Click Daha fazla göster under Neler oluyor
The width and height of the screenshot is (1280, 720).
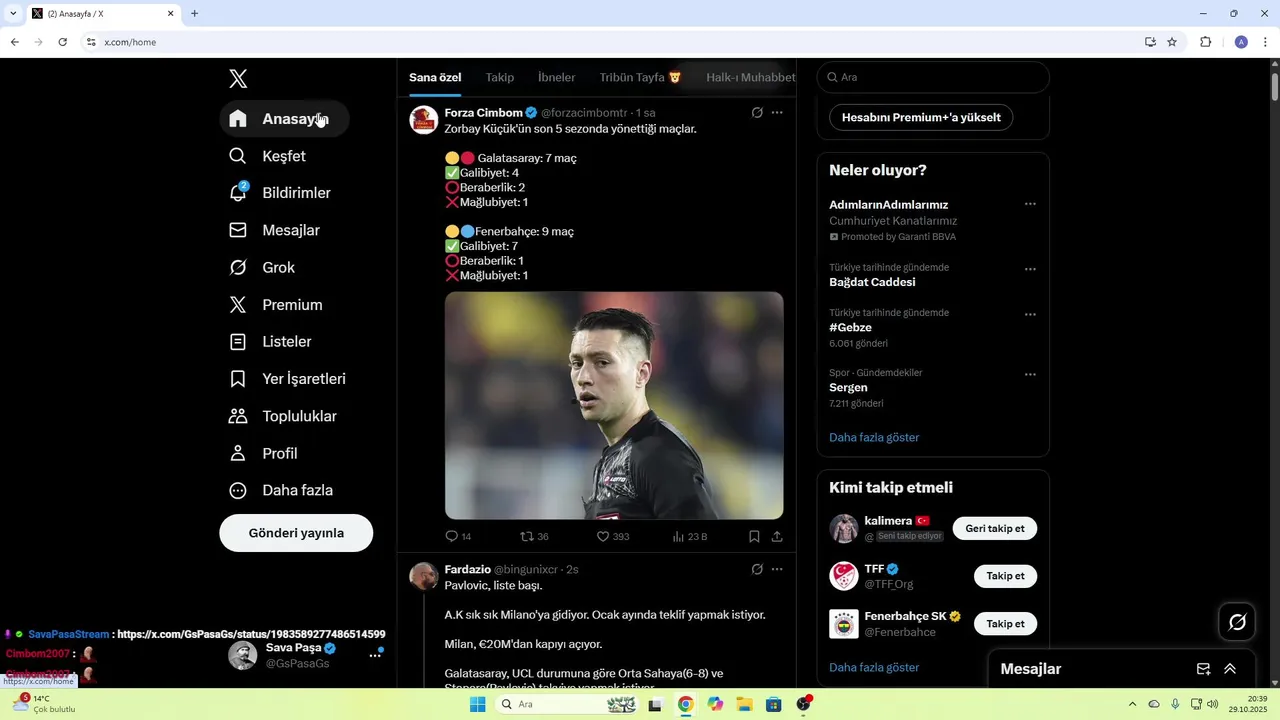tap(874, 437)
